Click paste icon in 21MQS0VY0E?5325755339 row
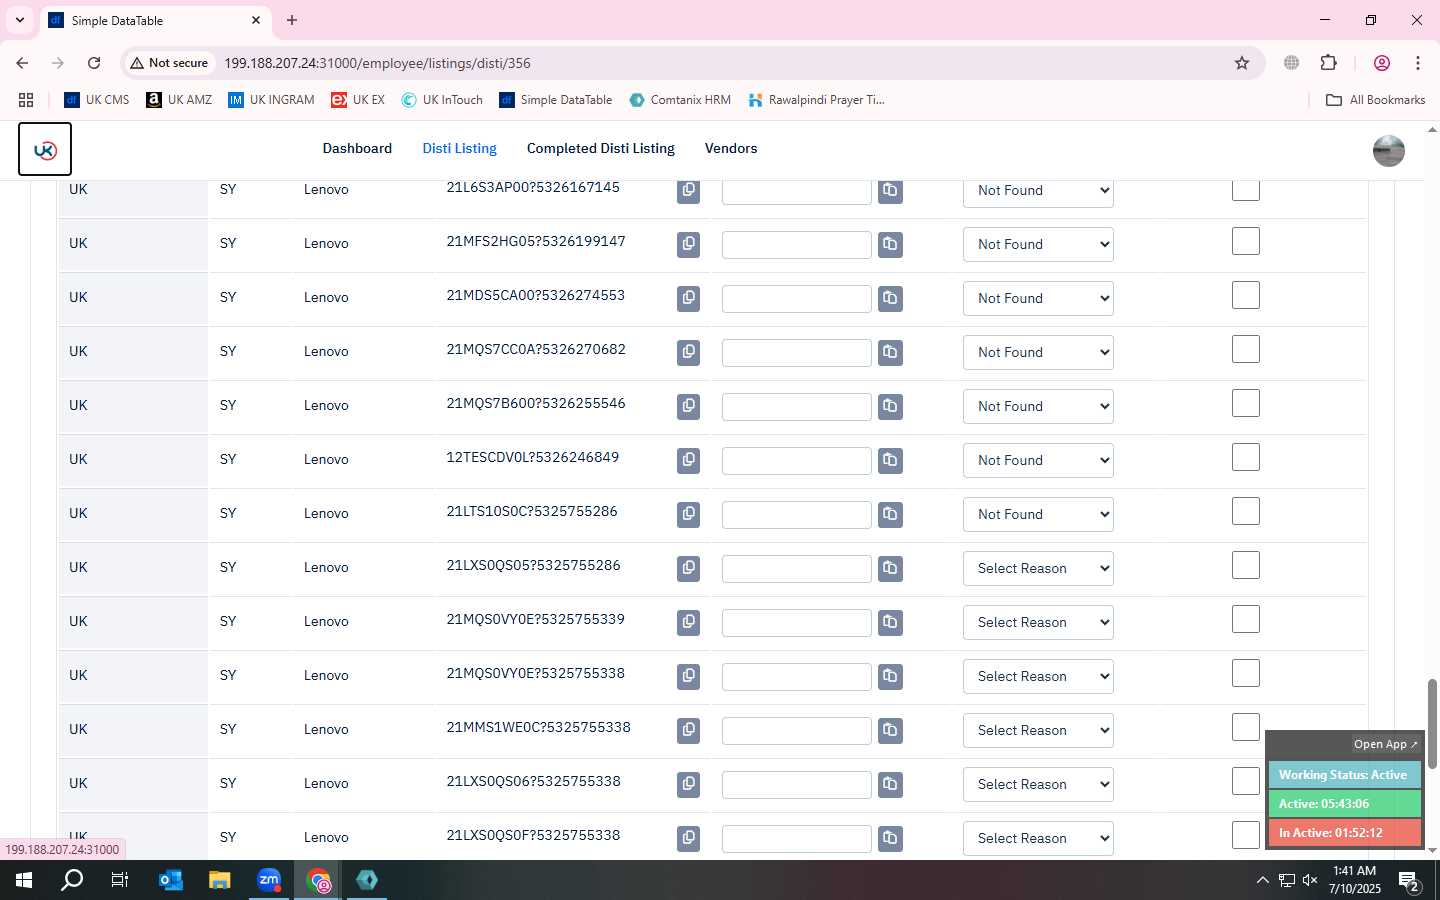 (x=890, y=622)
